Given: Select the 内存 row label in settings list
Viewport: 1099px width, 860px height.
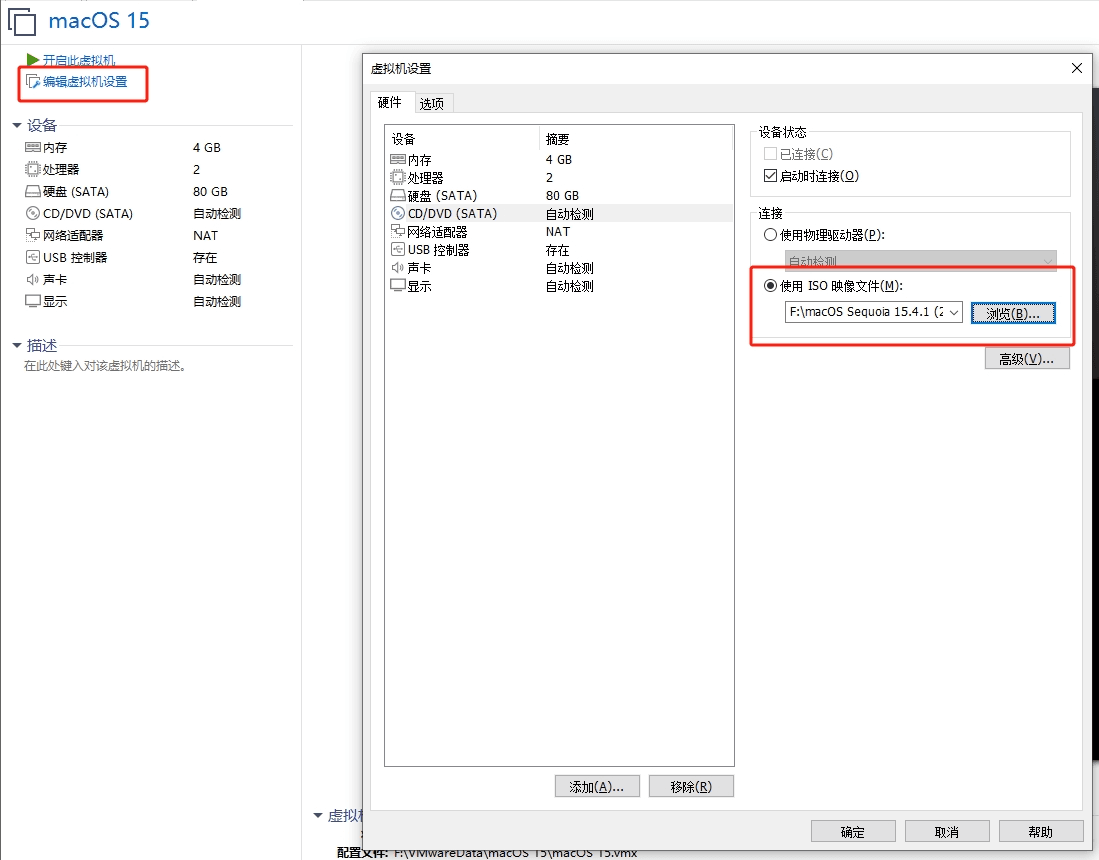Looking at the screenshot, I should [x=420, y=160].
